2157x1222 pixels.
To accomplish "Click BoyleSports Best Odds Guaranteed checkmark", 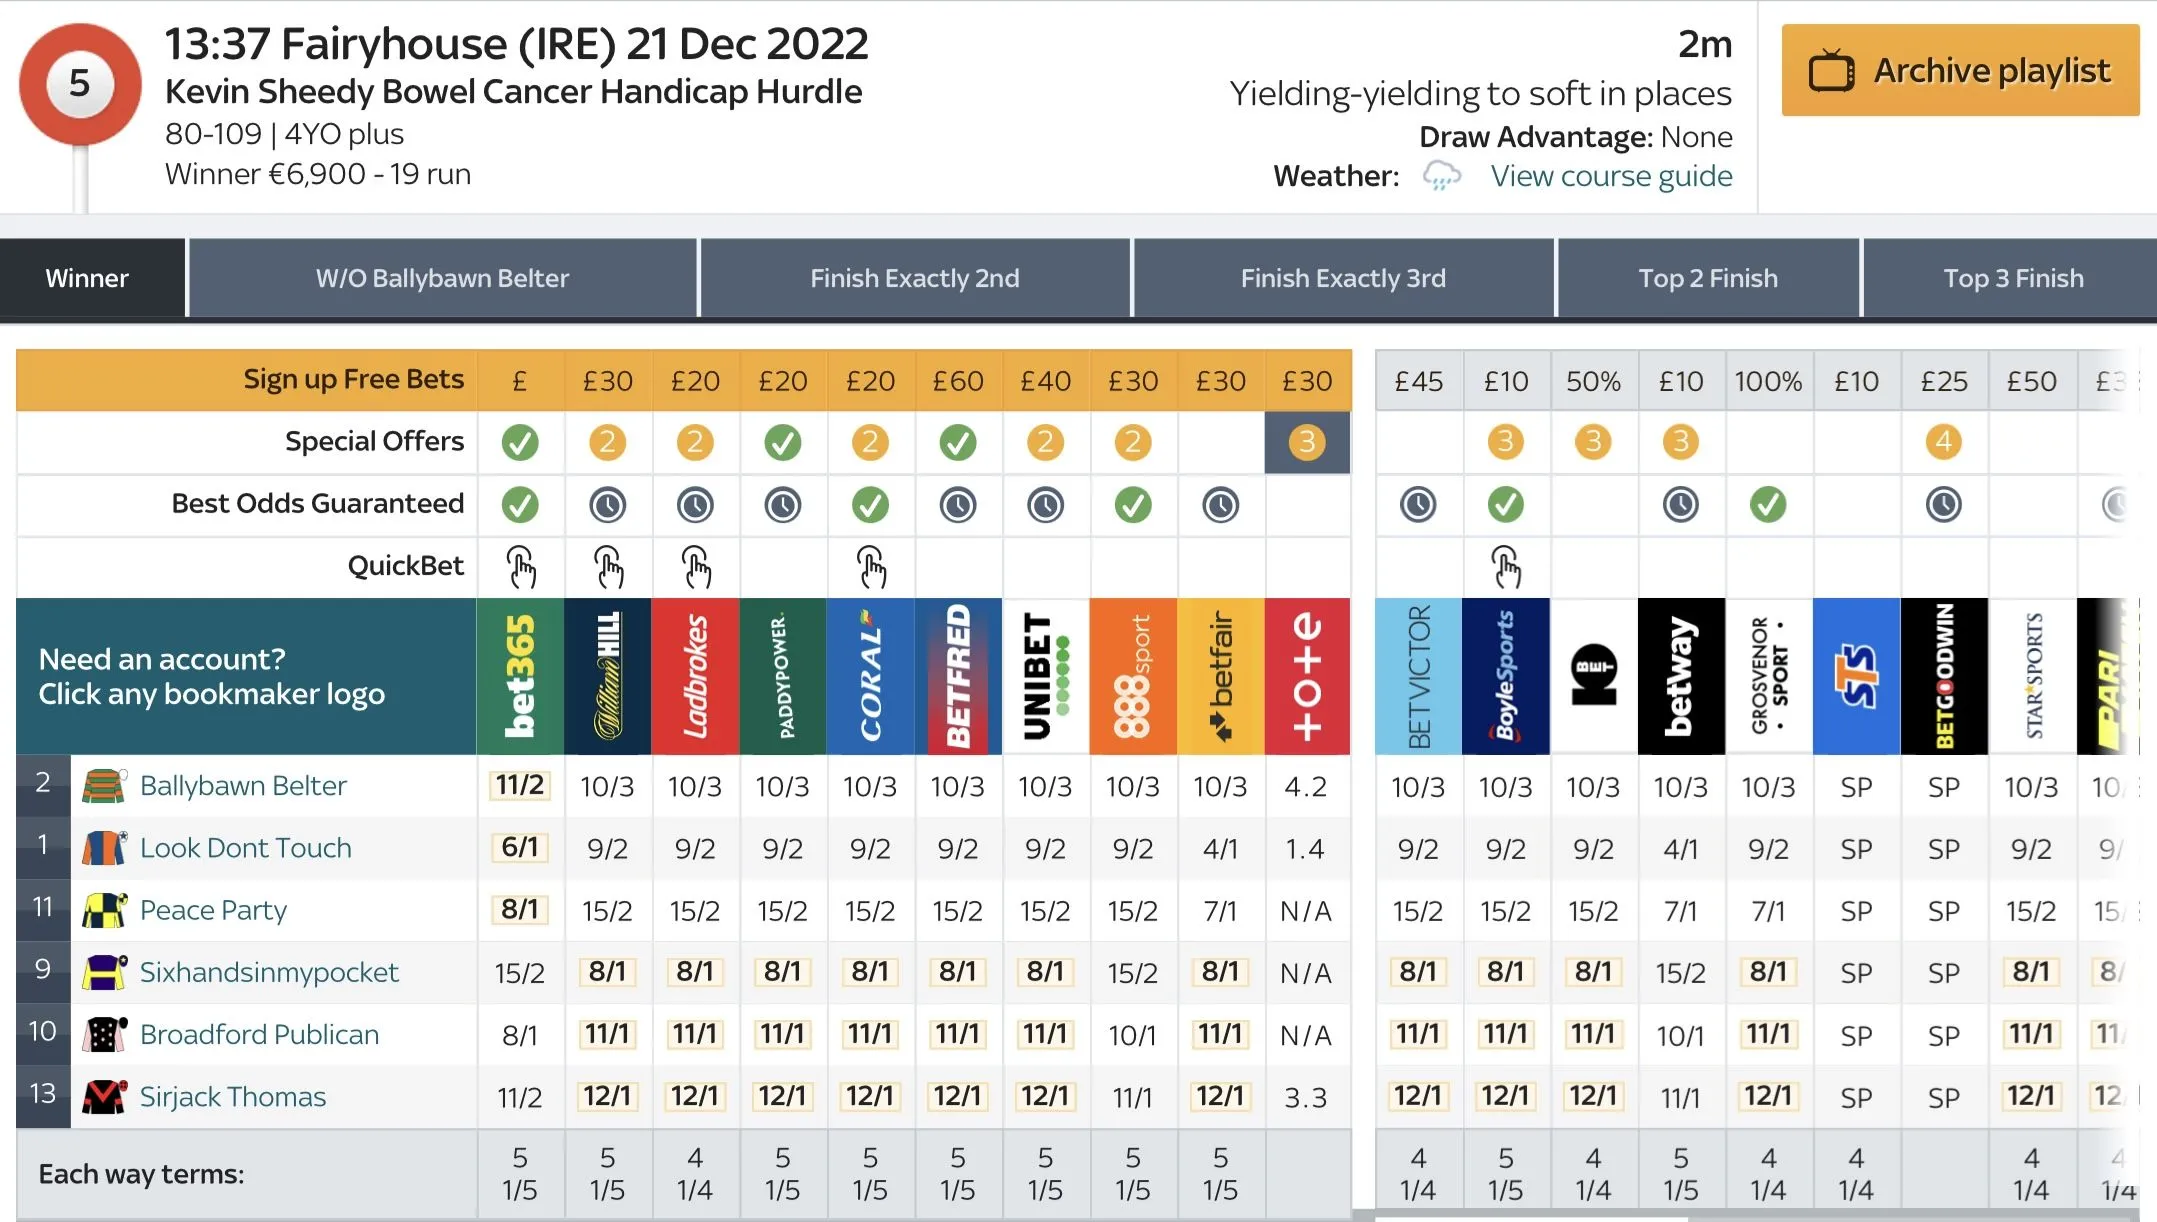I will [1506, 504].
